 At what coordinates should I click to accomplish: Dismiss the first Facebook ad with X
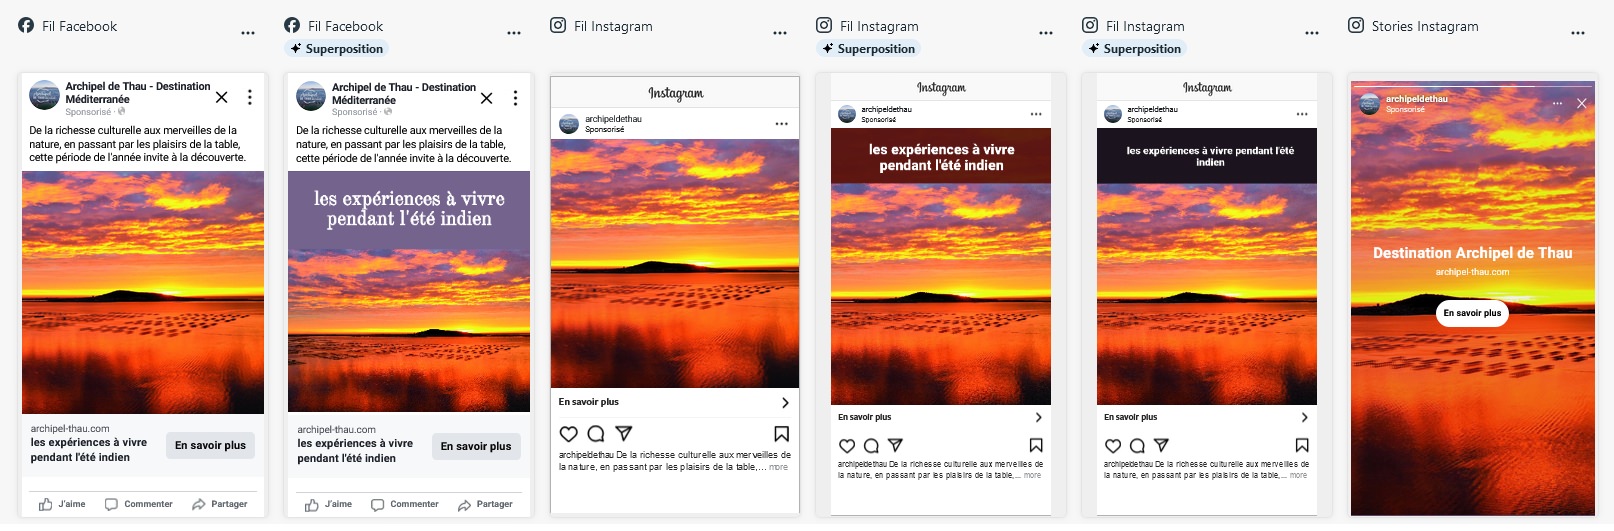pyautogui.click(x=221, y=97)
